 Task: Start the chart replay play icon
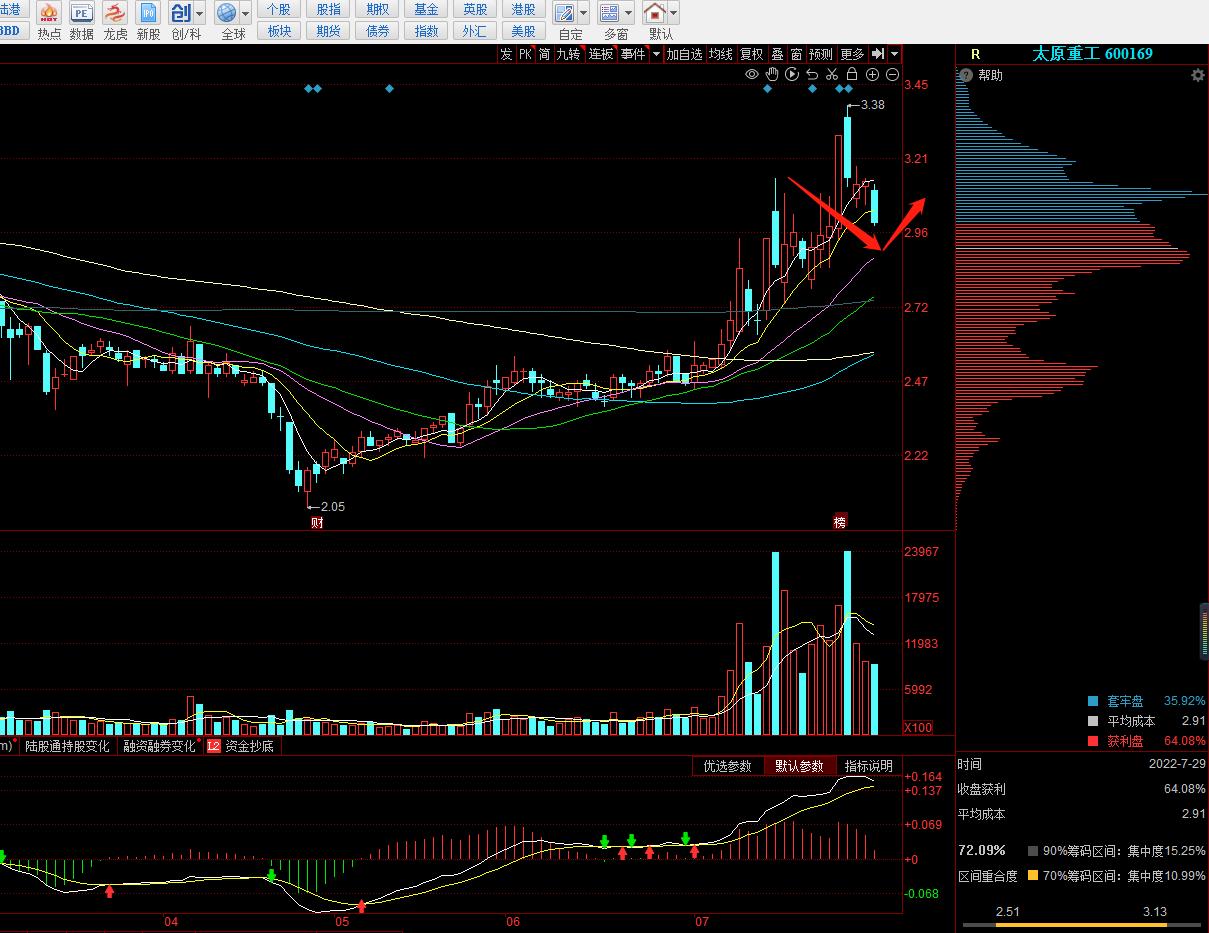tap(792, 74)
